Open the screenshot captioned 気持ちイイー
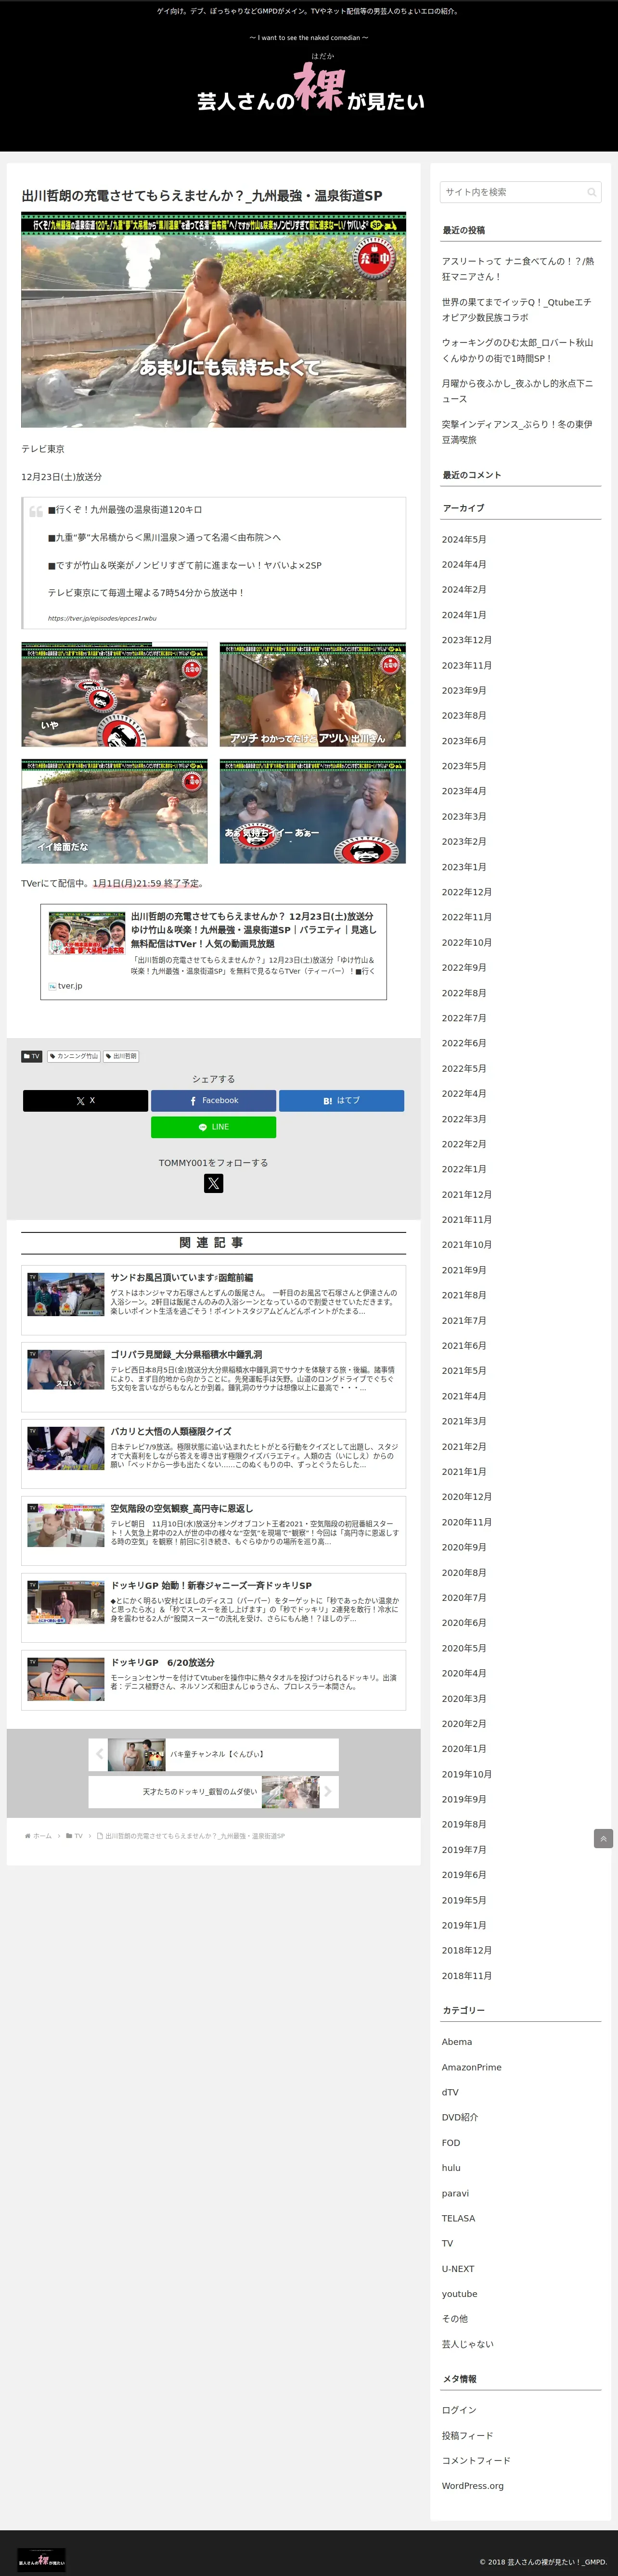 (x=312, y=811)
